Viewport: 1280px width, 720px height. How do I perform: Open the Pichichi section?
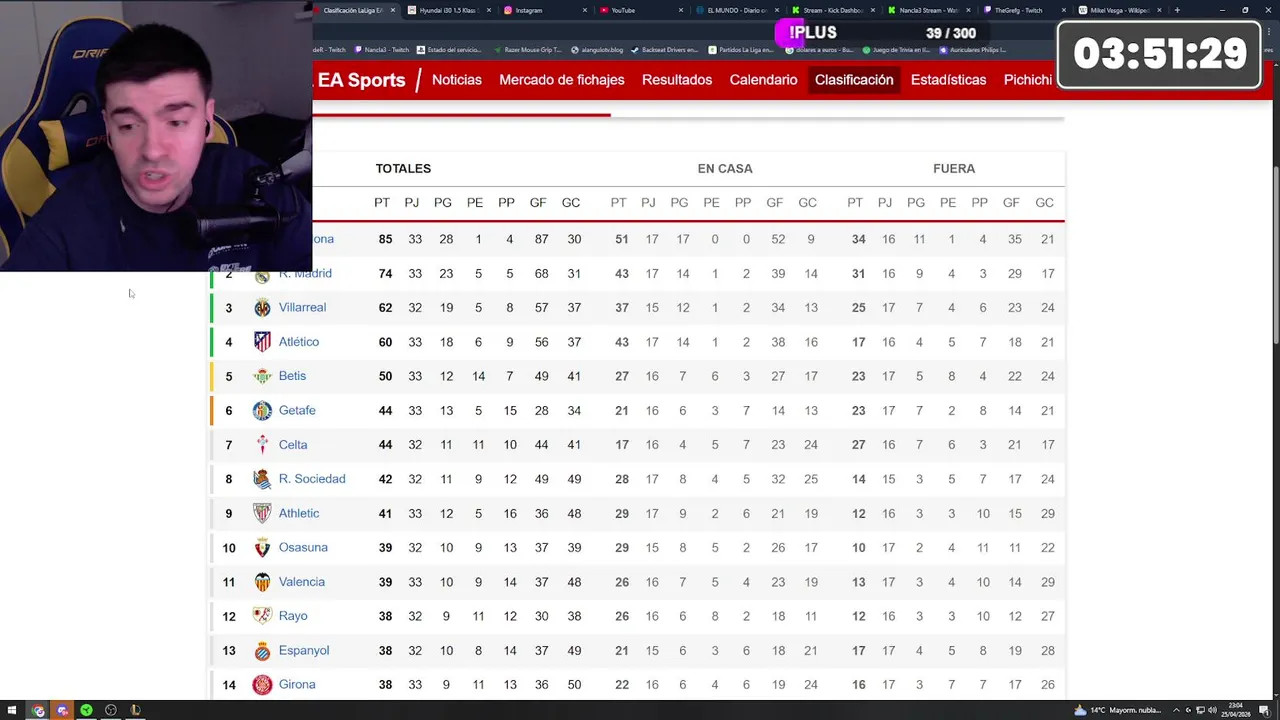pyautogui.click(x=1028, y=80)
